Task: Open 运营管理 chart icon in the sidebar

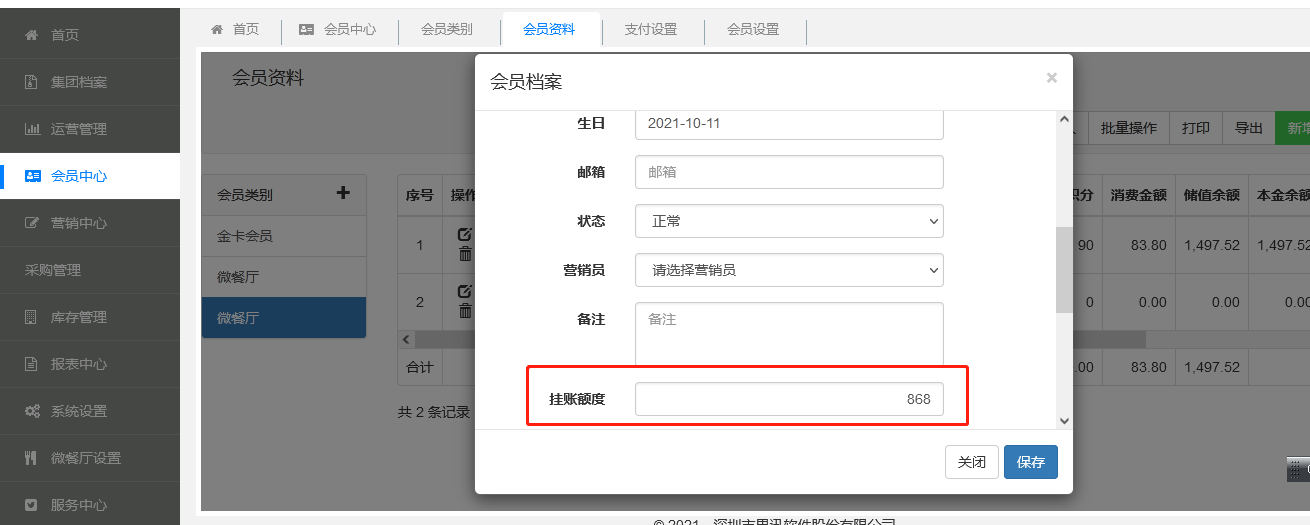Action: (x=32, y=129)
